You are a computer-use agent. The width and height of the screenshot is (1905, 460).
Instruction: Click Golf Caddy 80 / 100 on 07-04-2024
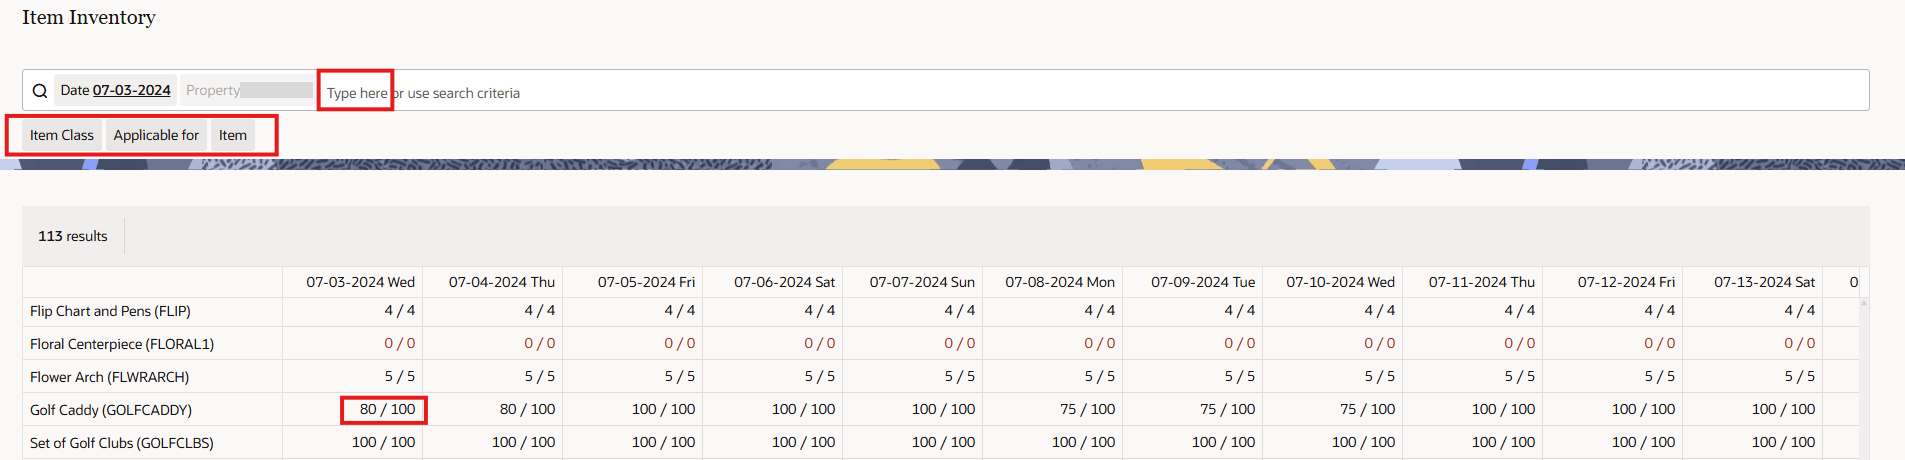pos(527,409)
